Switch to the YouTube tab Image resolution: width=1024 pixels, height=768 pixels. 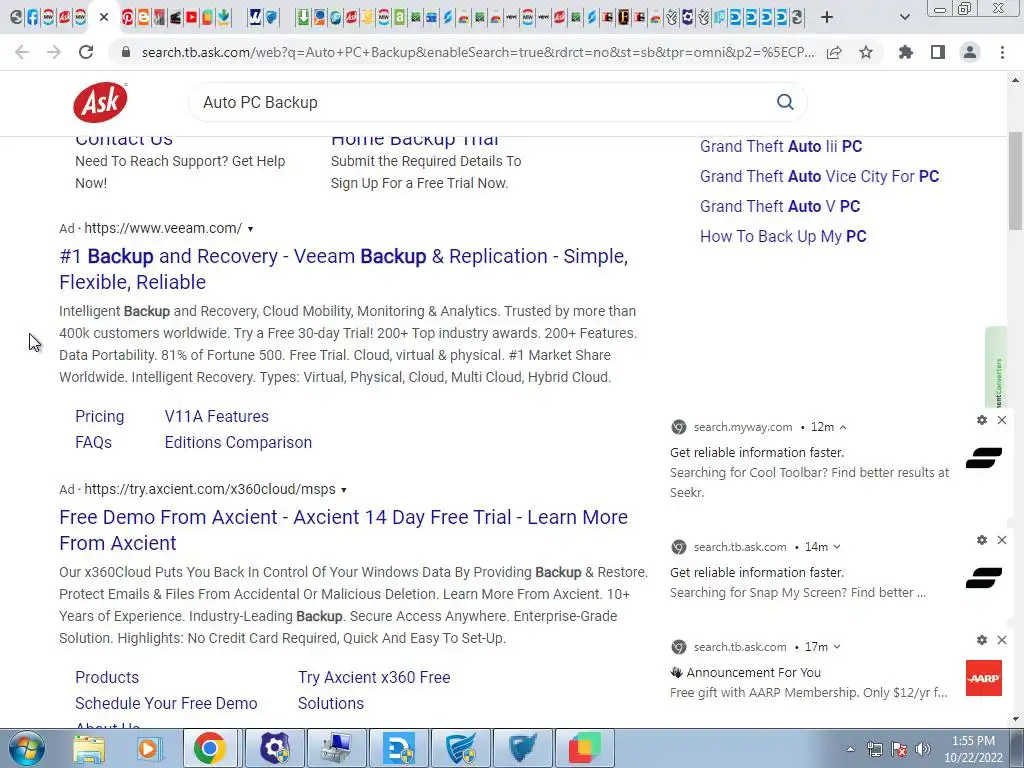pyautogui.click(x=191, y=17)
